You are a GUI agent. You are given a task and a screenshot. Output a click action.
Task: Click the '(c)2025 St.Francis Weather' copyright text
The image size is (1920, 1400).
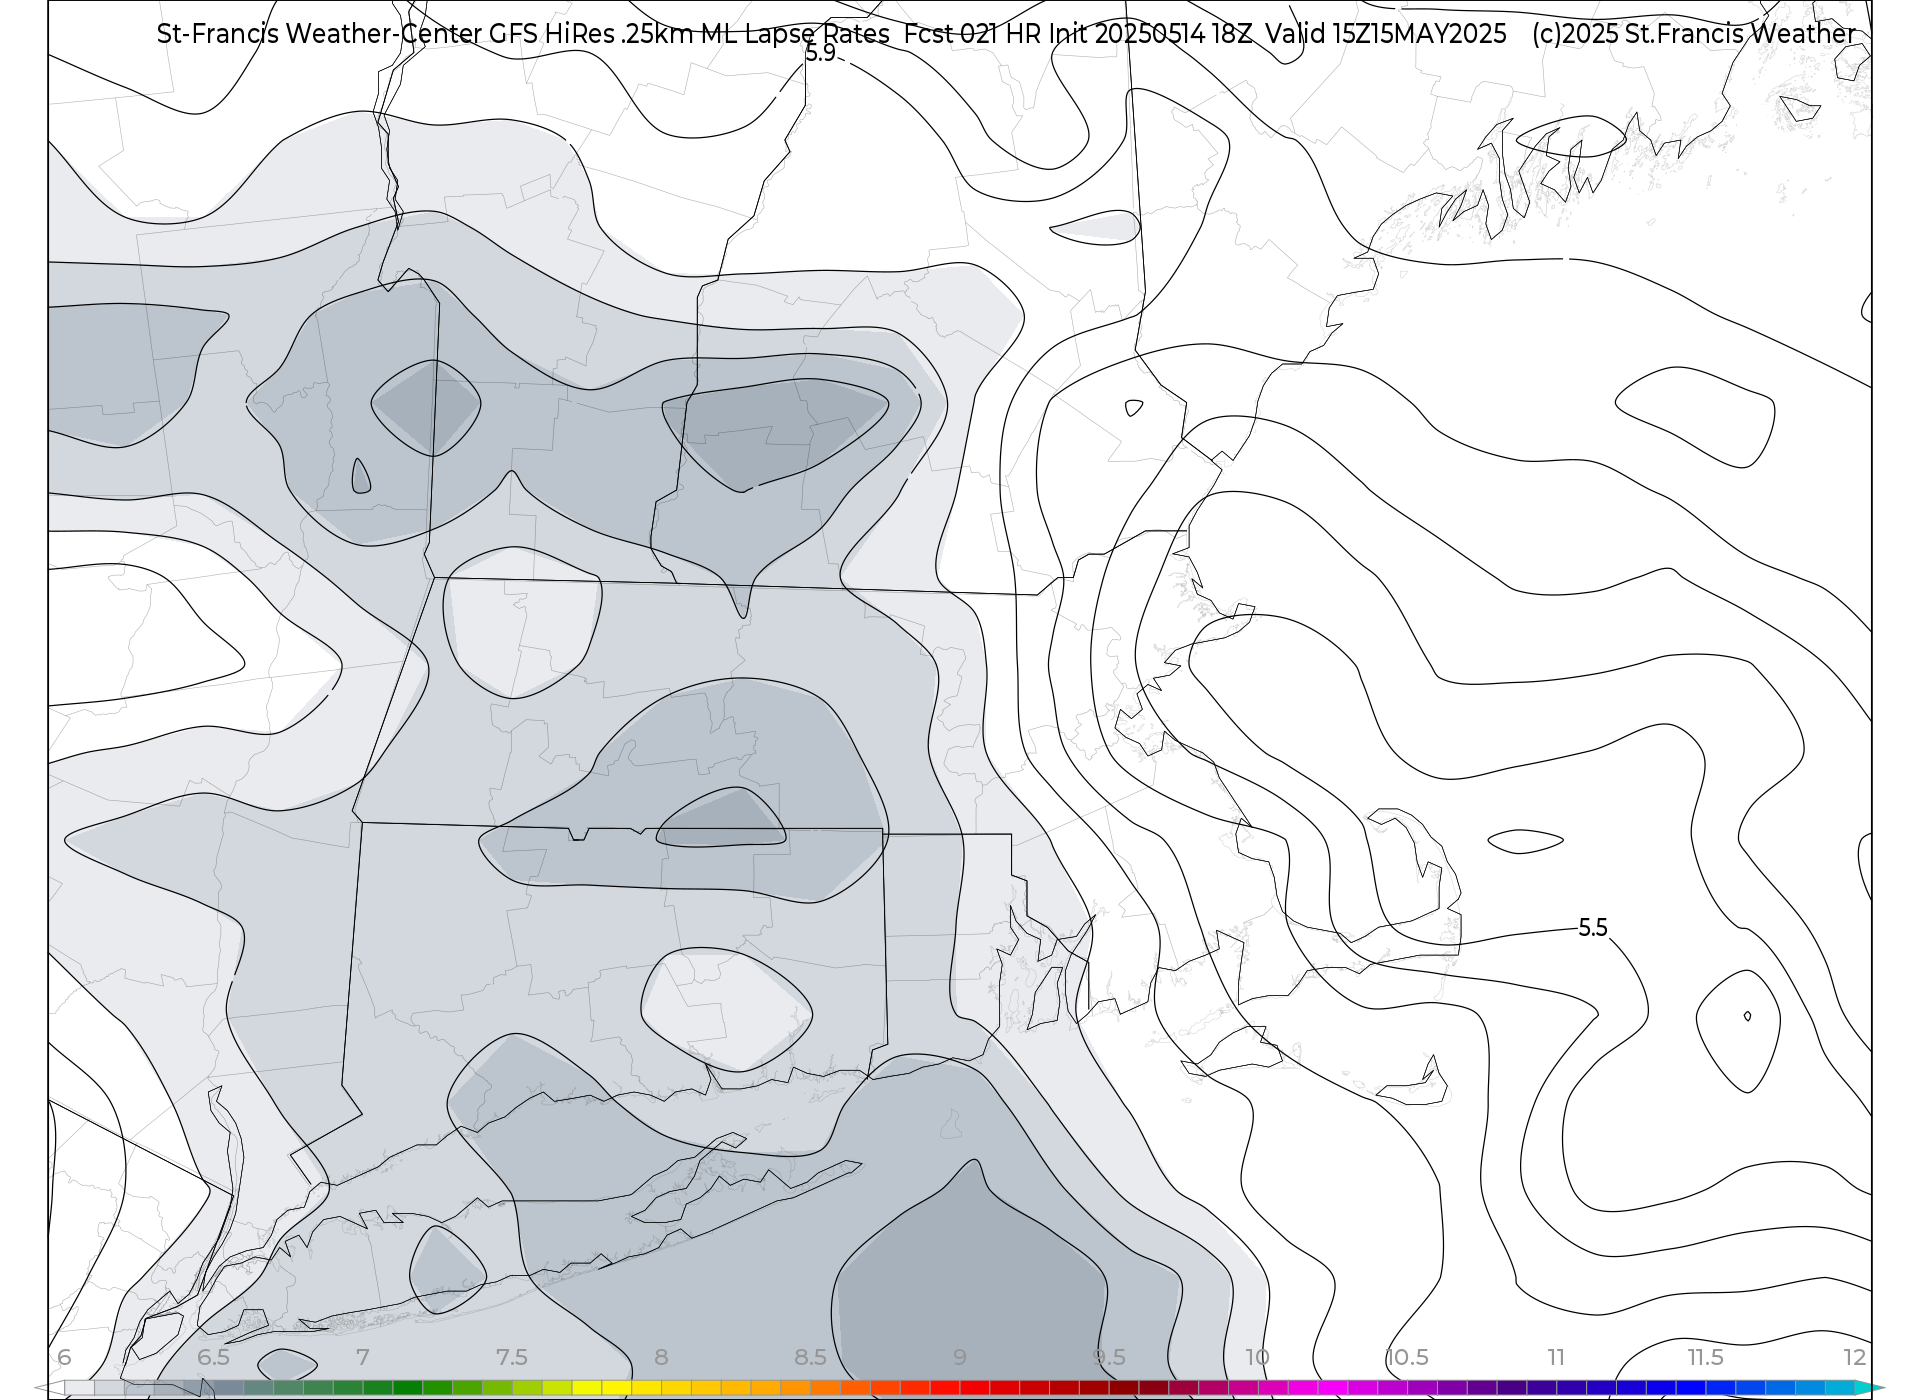click(x=1693, y=34)
